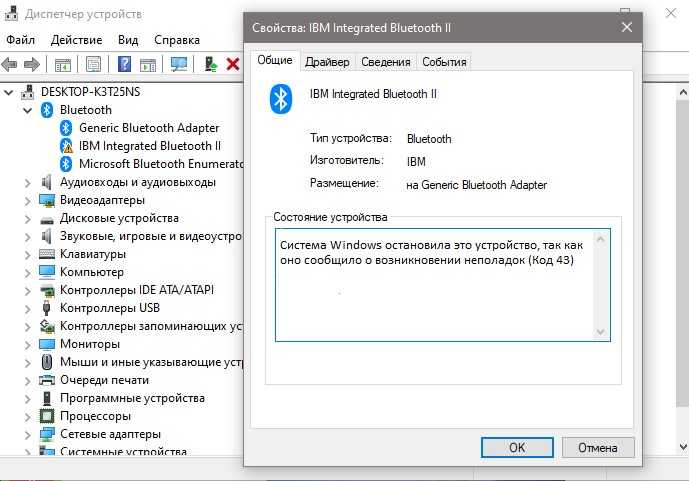Expand the Дисковые устройства category
This screenshot has width=689, height=481.
click(x=27, y=219)
